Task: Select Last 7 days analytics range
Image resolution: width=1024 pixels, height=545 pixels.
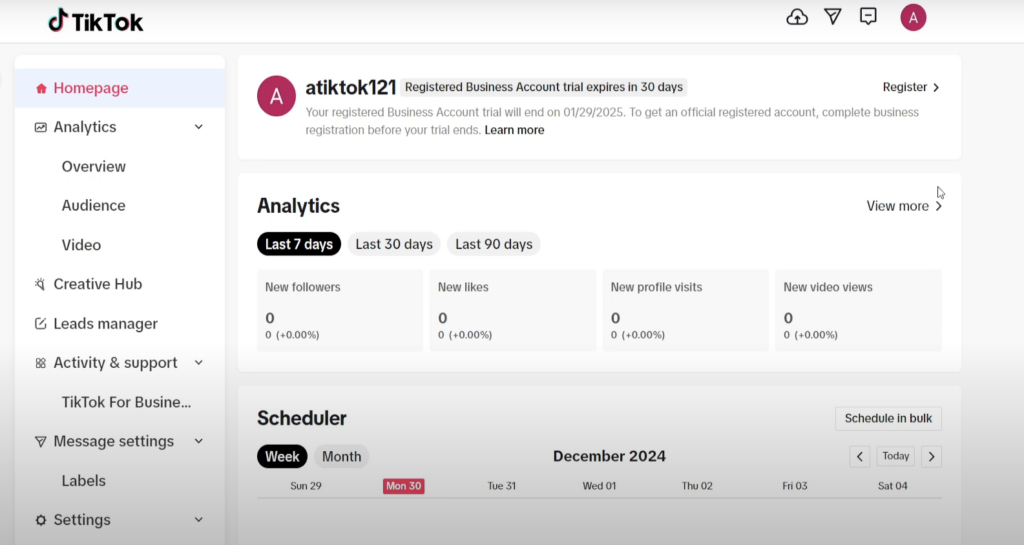Action: (298, 244)
